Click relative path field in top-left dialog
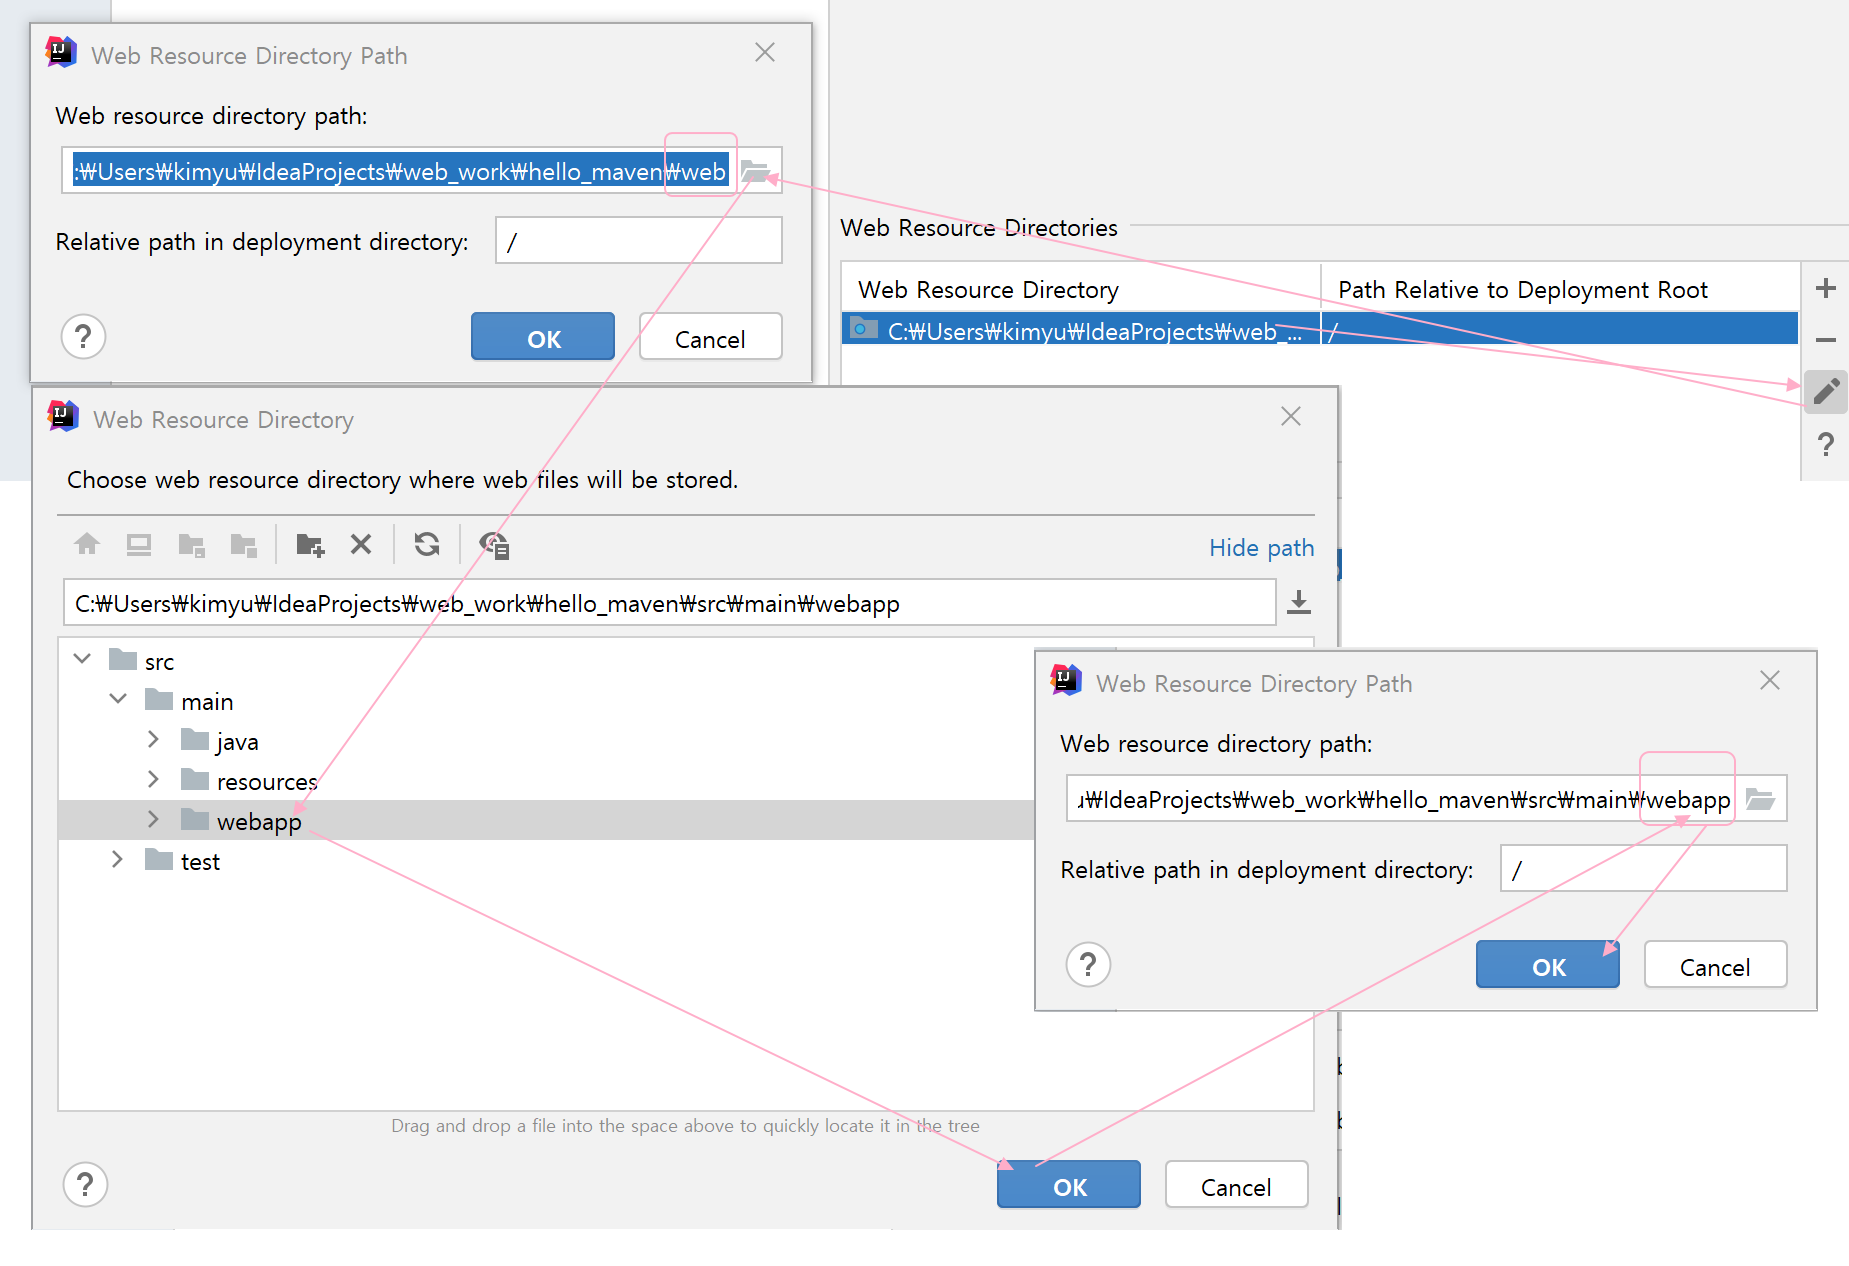 [x=639, y=241]
